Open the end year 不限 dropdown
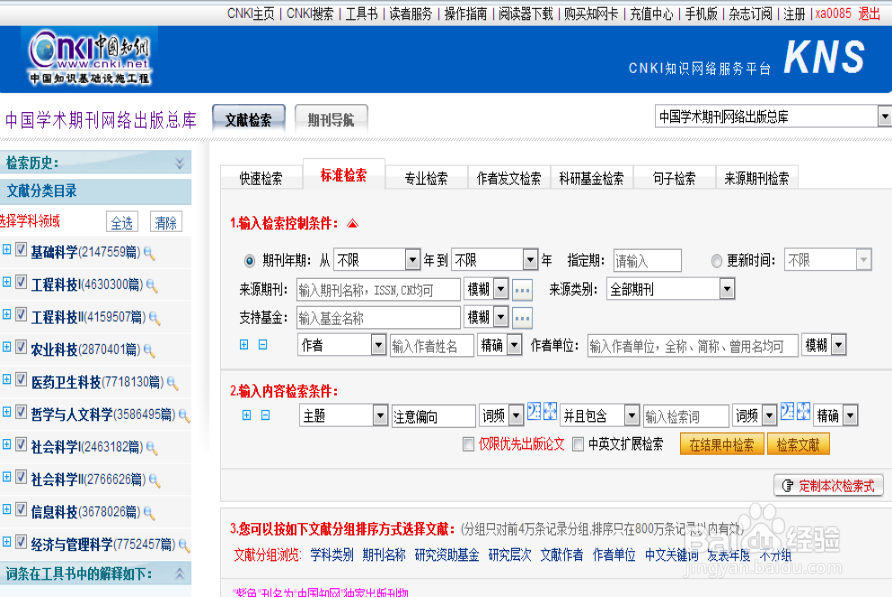This screenshot has width=892, height=598. [x=494, y=260]
